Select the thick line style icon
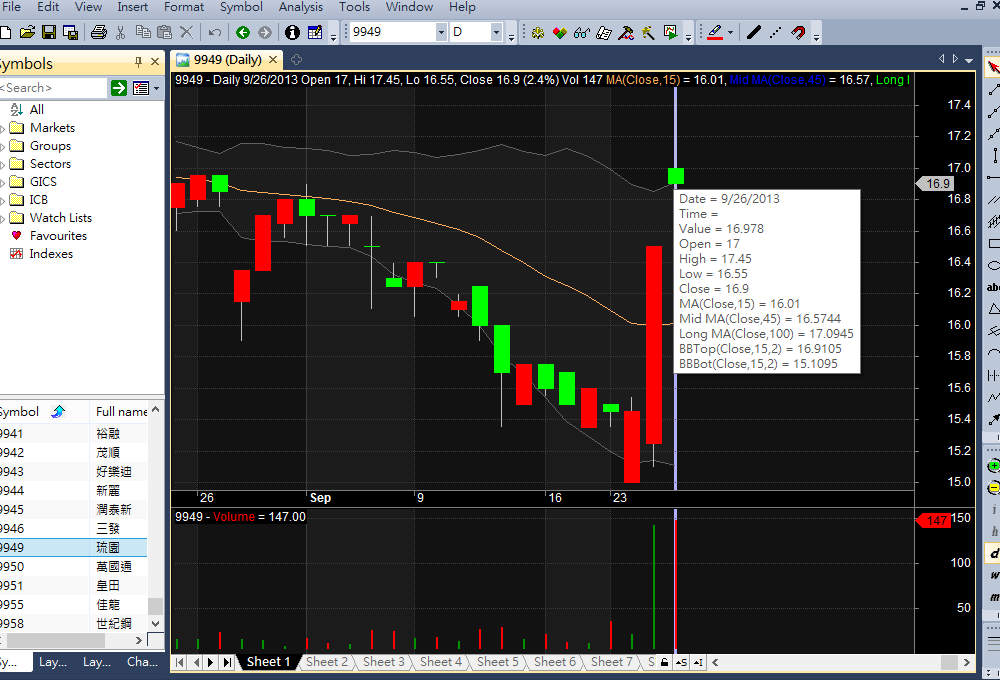Image resolution: width=1000 pixels, height=680 pixels. click(x=754, y=33)
